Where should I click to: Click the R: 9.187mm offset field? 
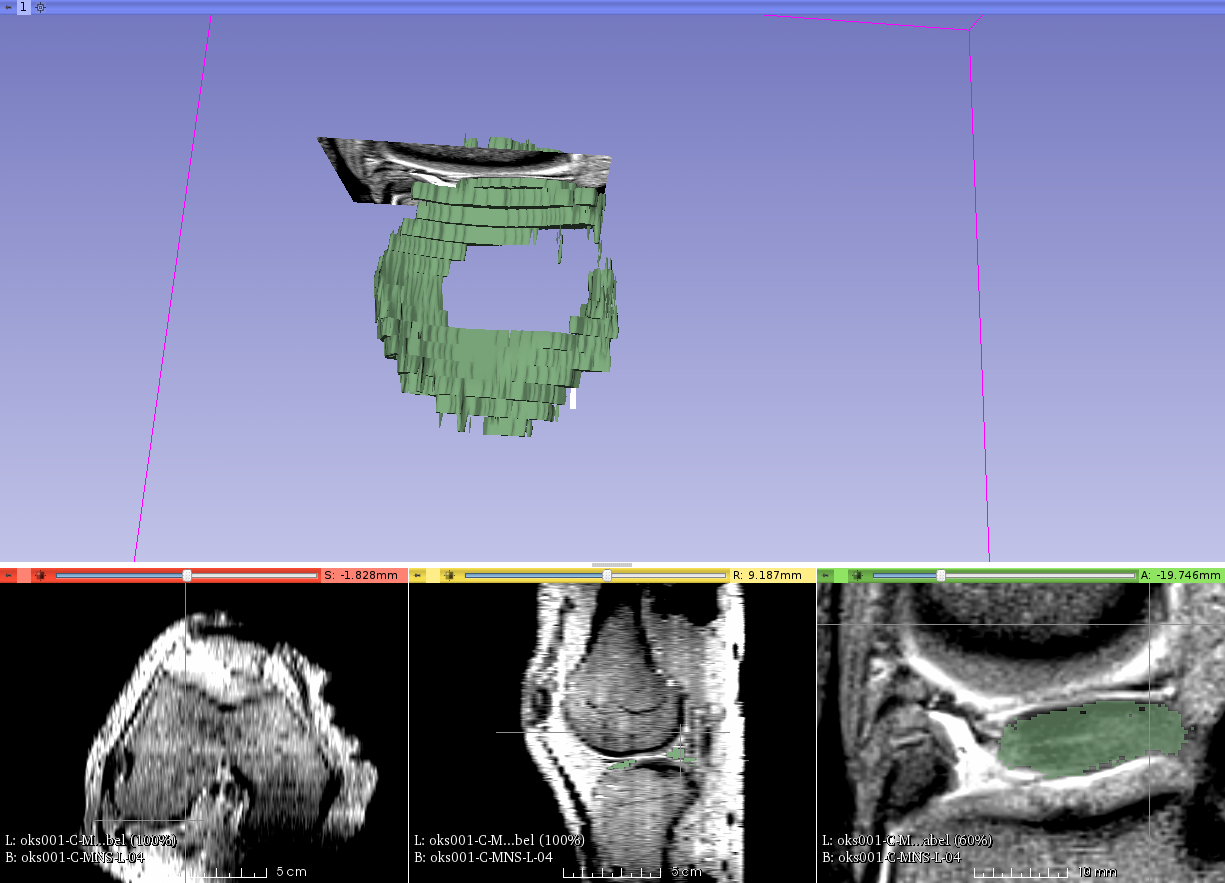773,576
